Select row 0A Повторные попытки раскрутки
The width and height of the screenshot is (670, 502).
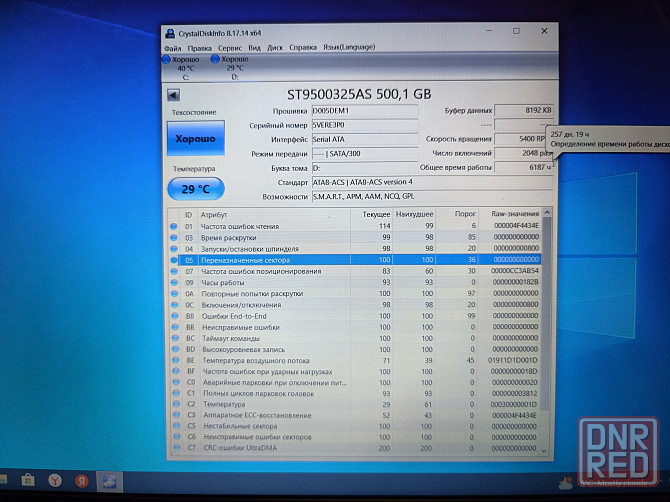coord(355,294)
